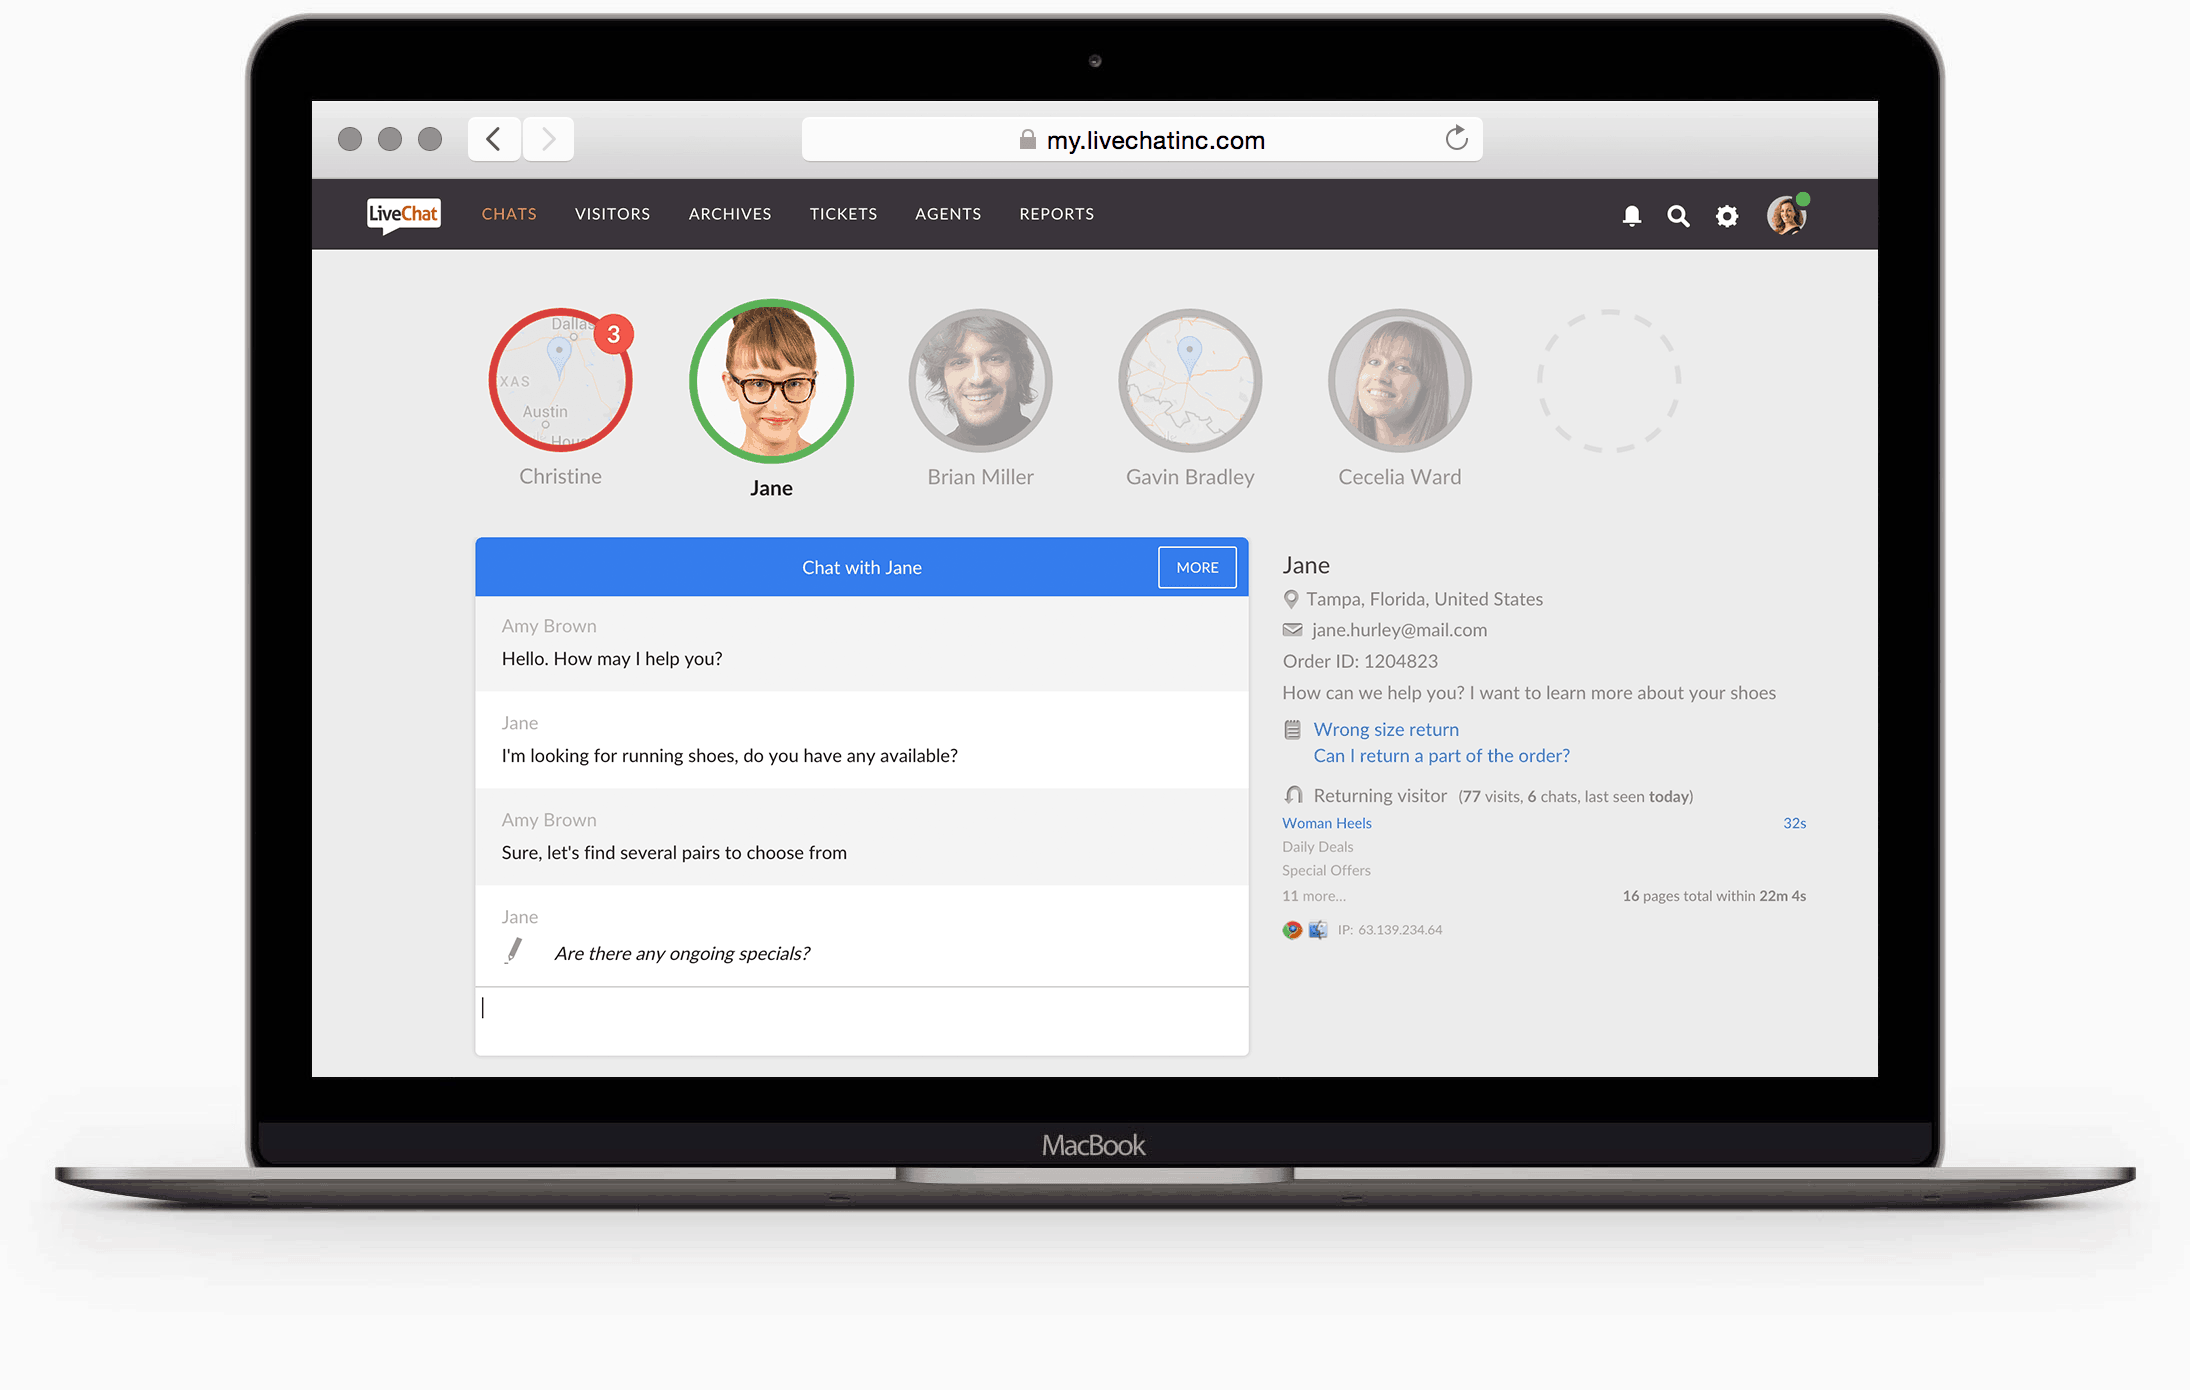The height and width of the screenshot is (1390, 2190).
Task: Open the ARCHIVES menu item
Action: click(x=729, y=214)
